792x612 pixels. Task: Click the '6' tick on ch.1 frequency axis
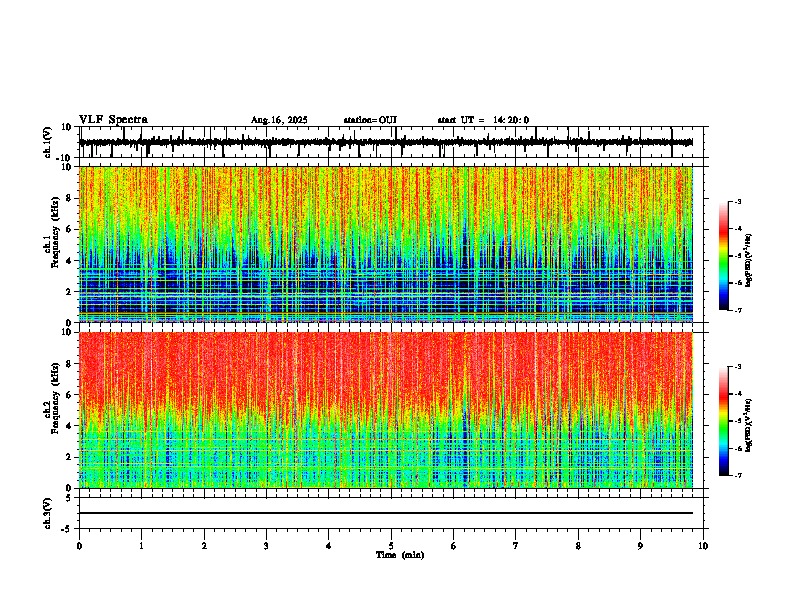pyautogui.click(x=69, y=229)
